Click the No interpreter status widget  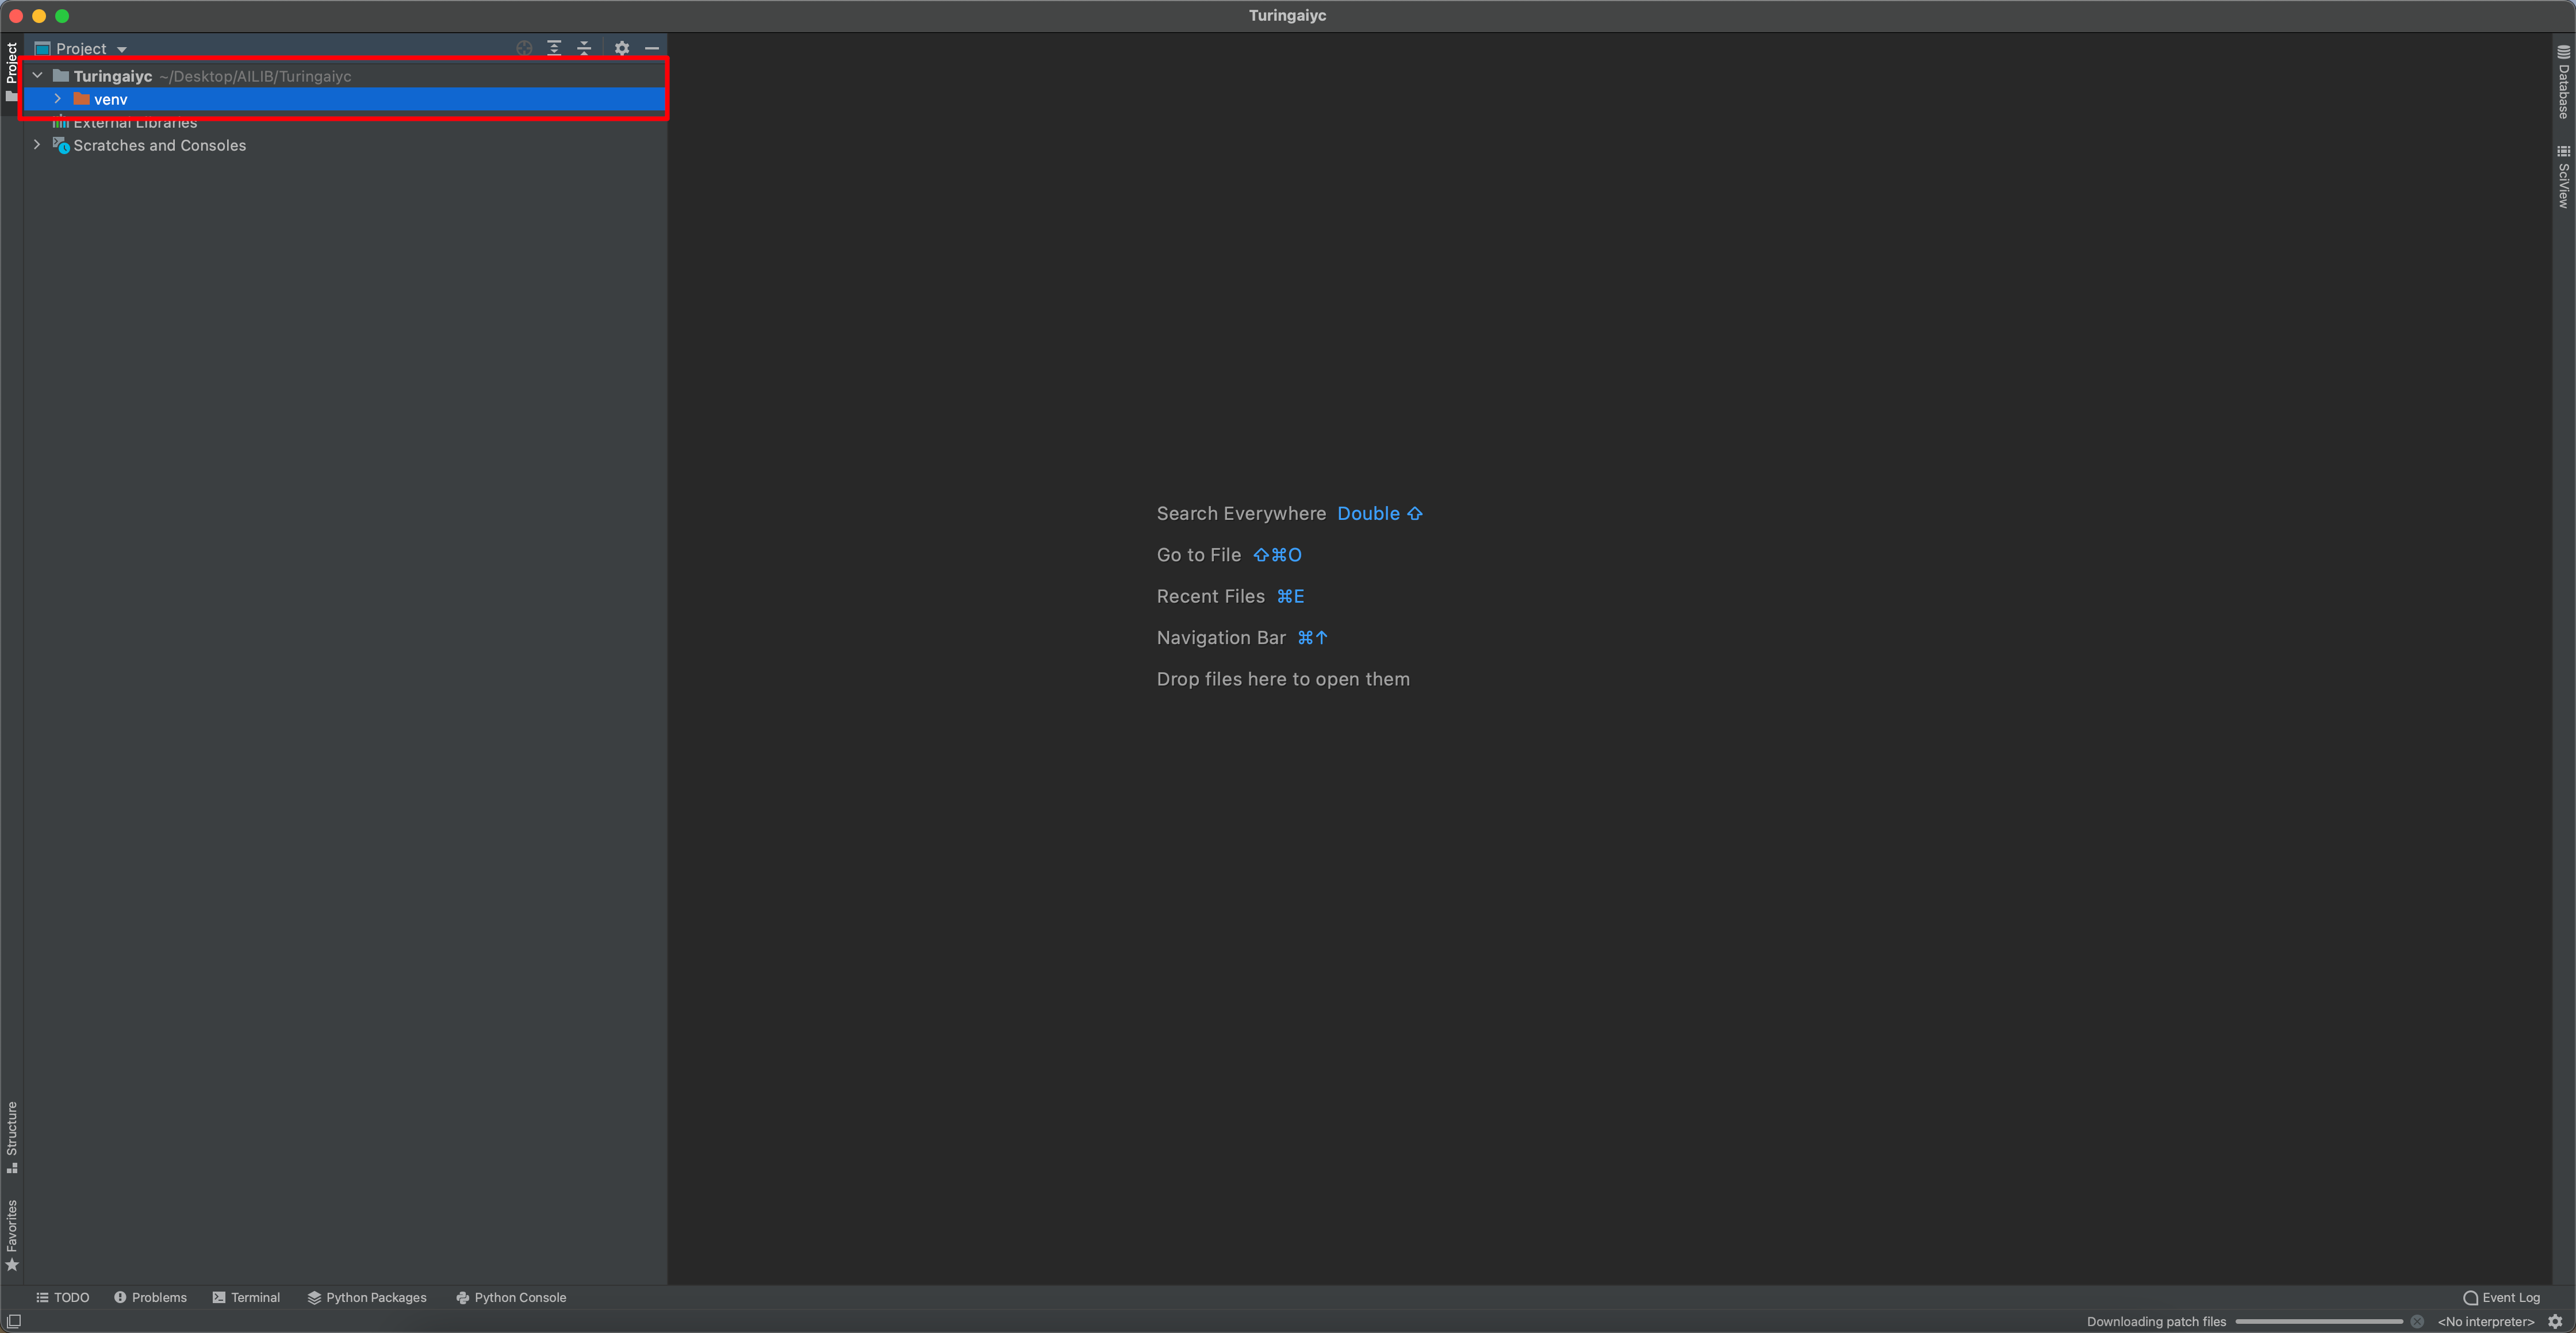click(x=2485, y=1321)
